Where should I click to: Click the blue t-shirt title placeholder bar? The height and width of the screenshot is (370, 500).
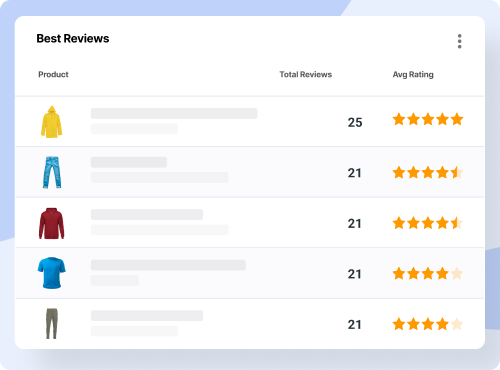[168, 265]
